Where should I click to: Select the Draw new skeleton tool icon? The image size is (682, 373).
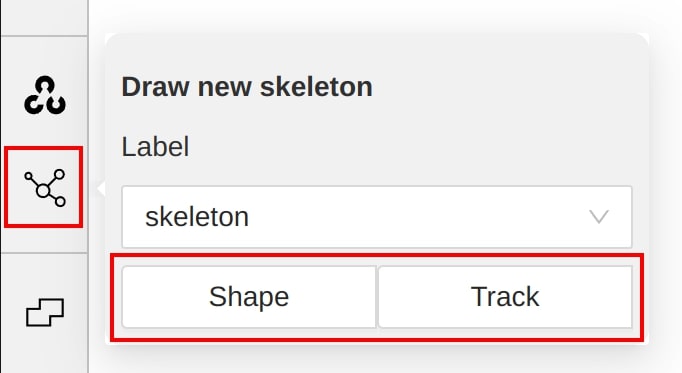tap(45, 187)
